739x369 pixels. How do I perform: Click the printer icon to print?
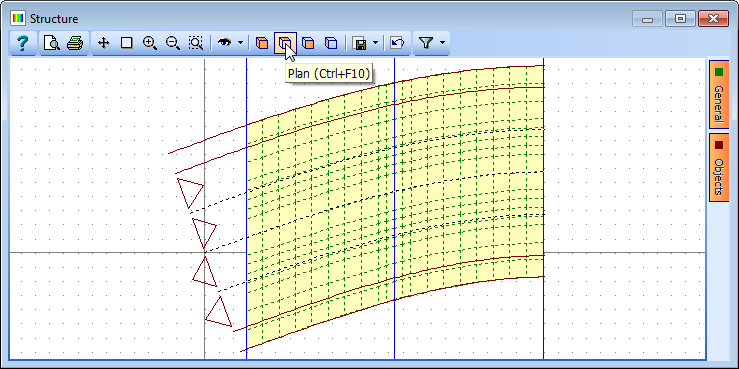pyautogui.click(x=75, y=43)
